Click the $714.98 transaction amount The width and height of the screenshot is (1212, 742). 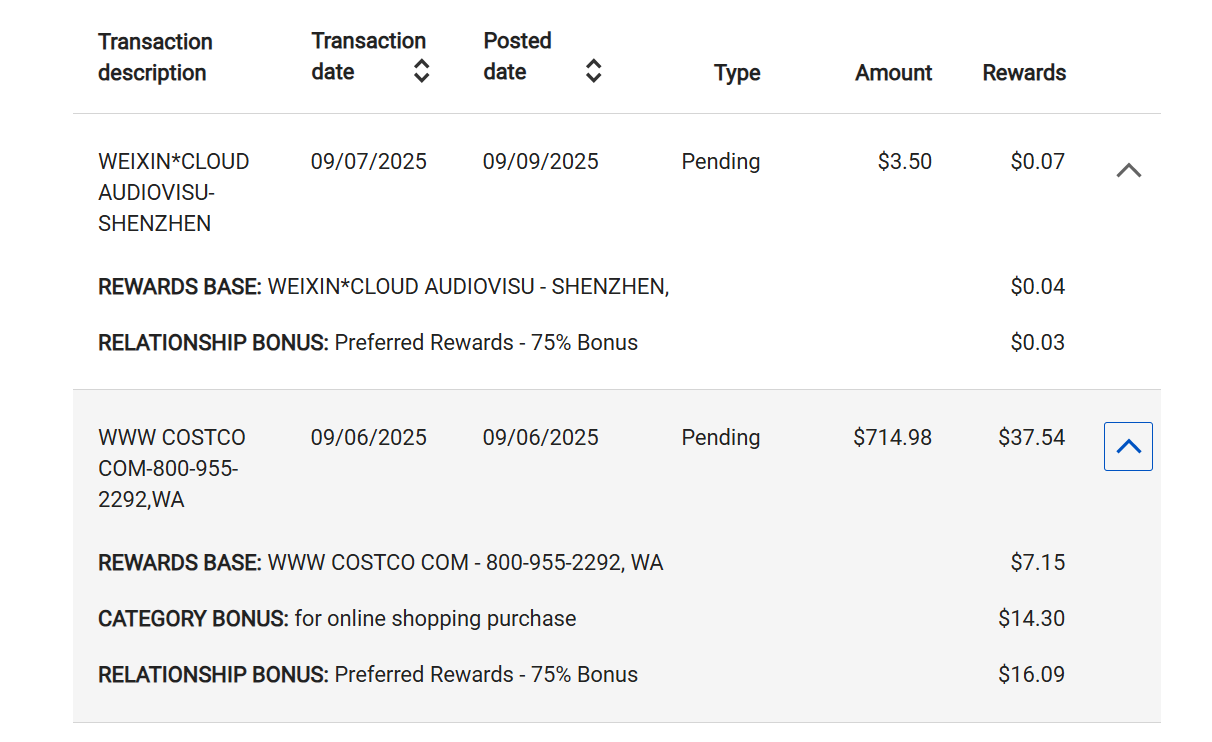[892, 438]
